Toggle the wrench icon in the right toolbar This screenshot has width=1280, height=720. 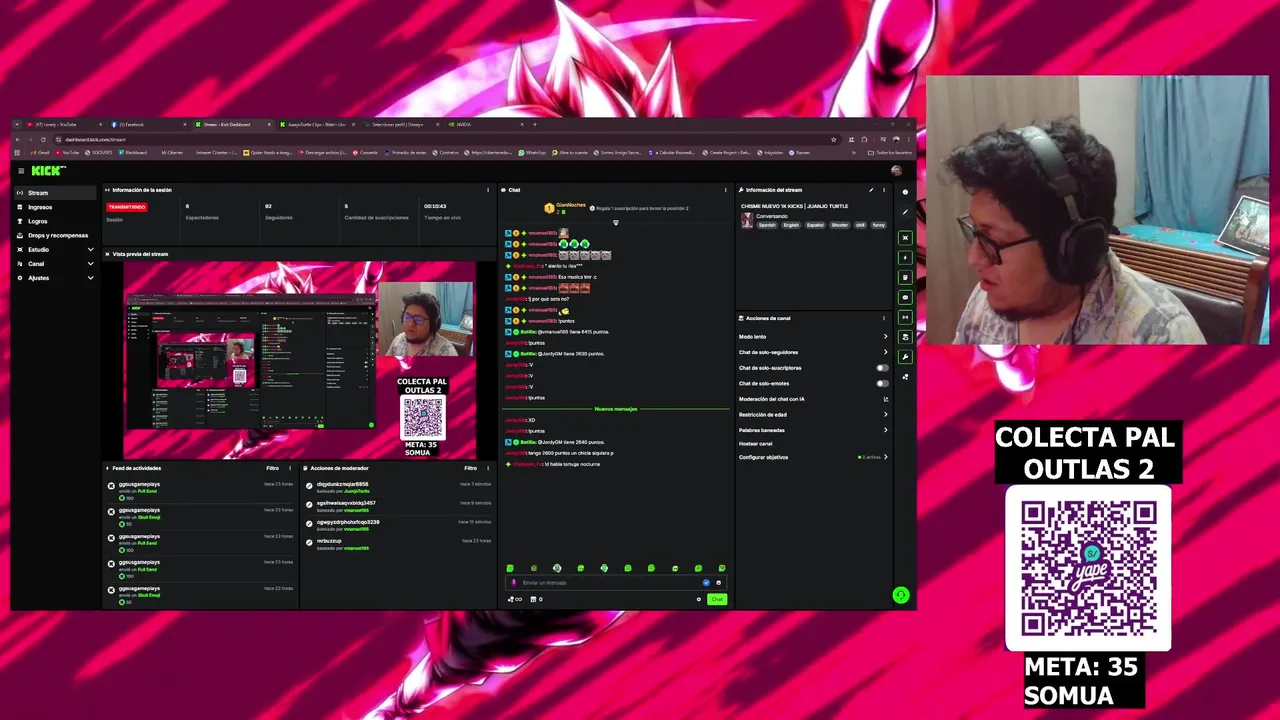905,357
